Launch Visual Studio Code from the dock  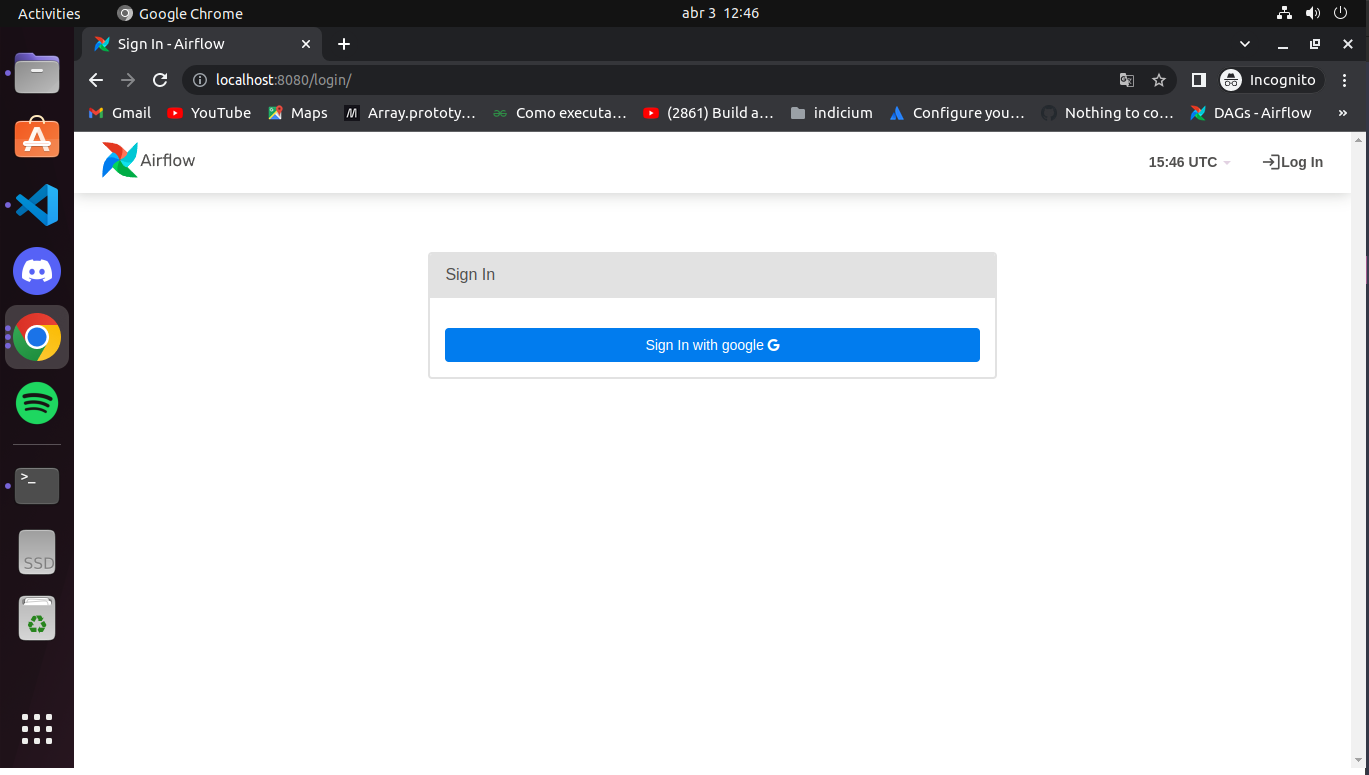(36, 204)
